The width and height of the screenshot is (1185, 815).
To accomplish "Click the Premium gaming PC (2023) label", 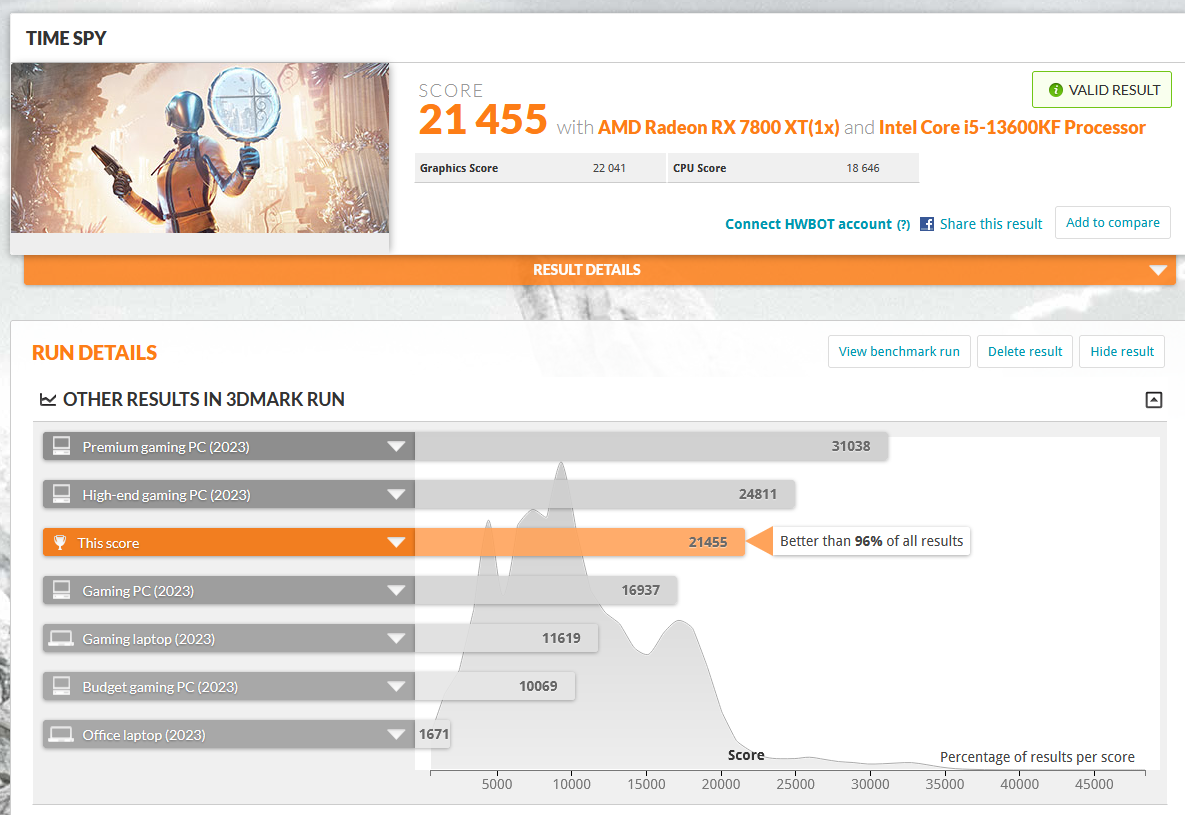I will coord(166,447).
